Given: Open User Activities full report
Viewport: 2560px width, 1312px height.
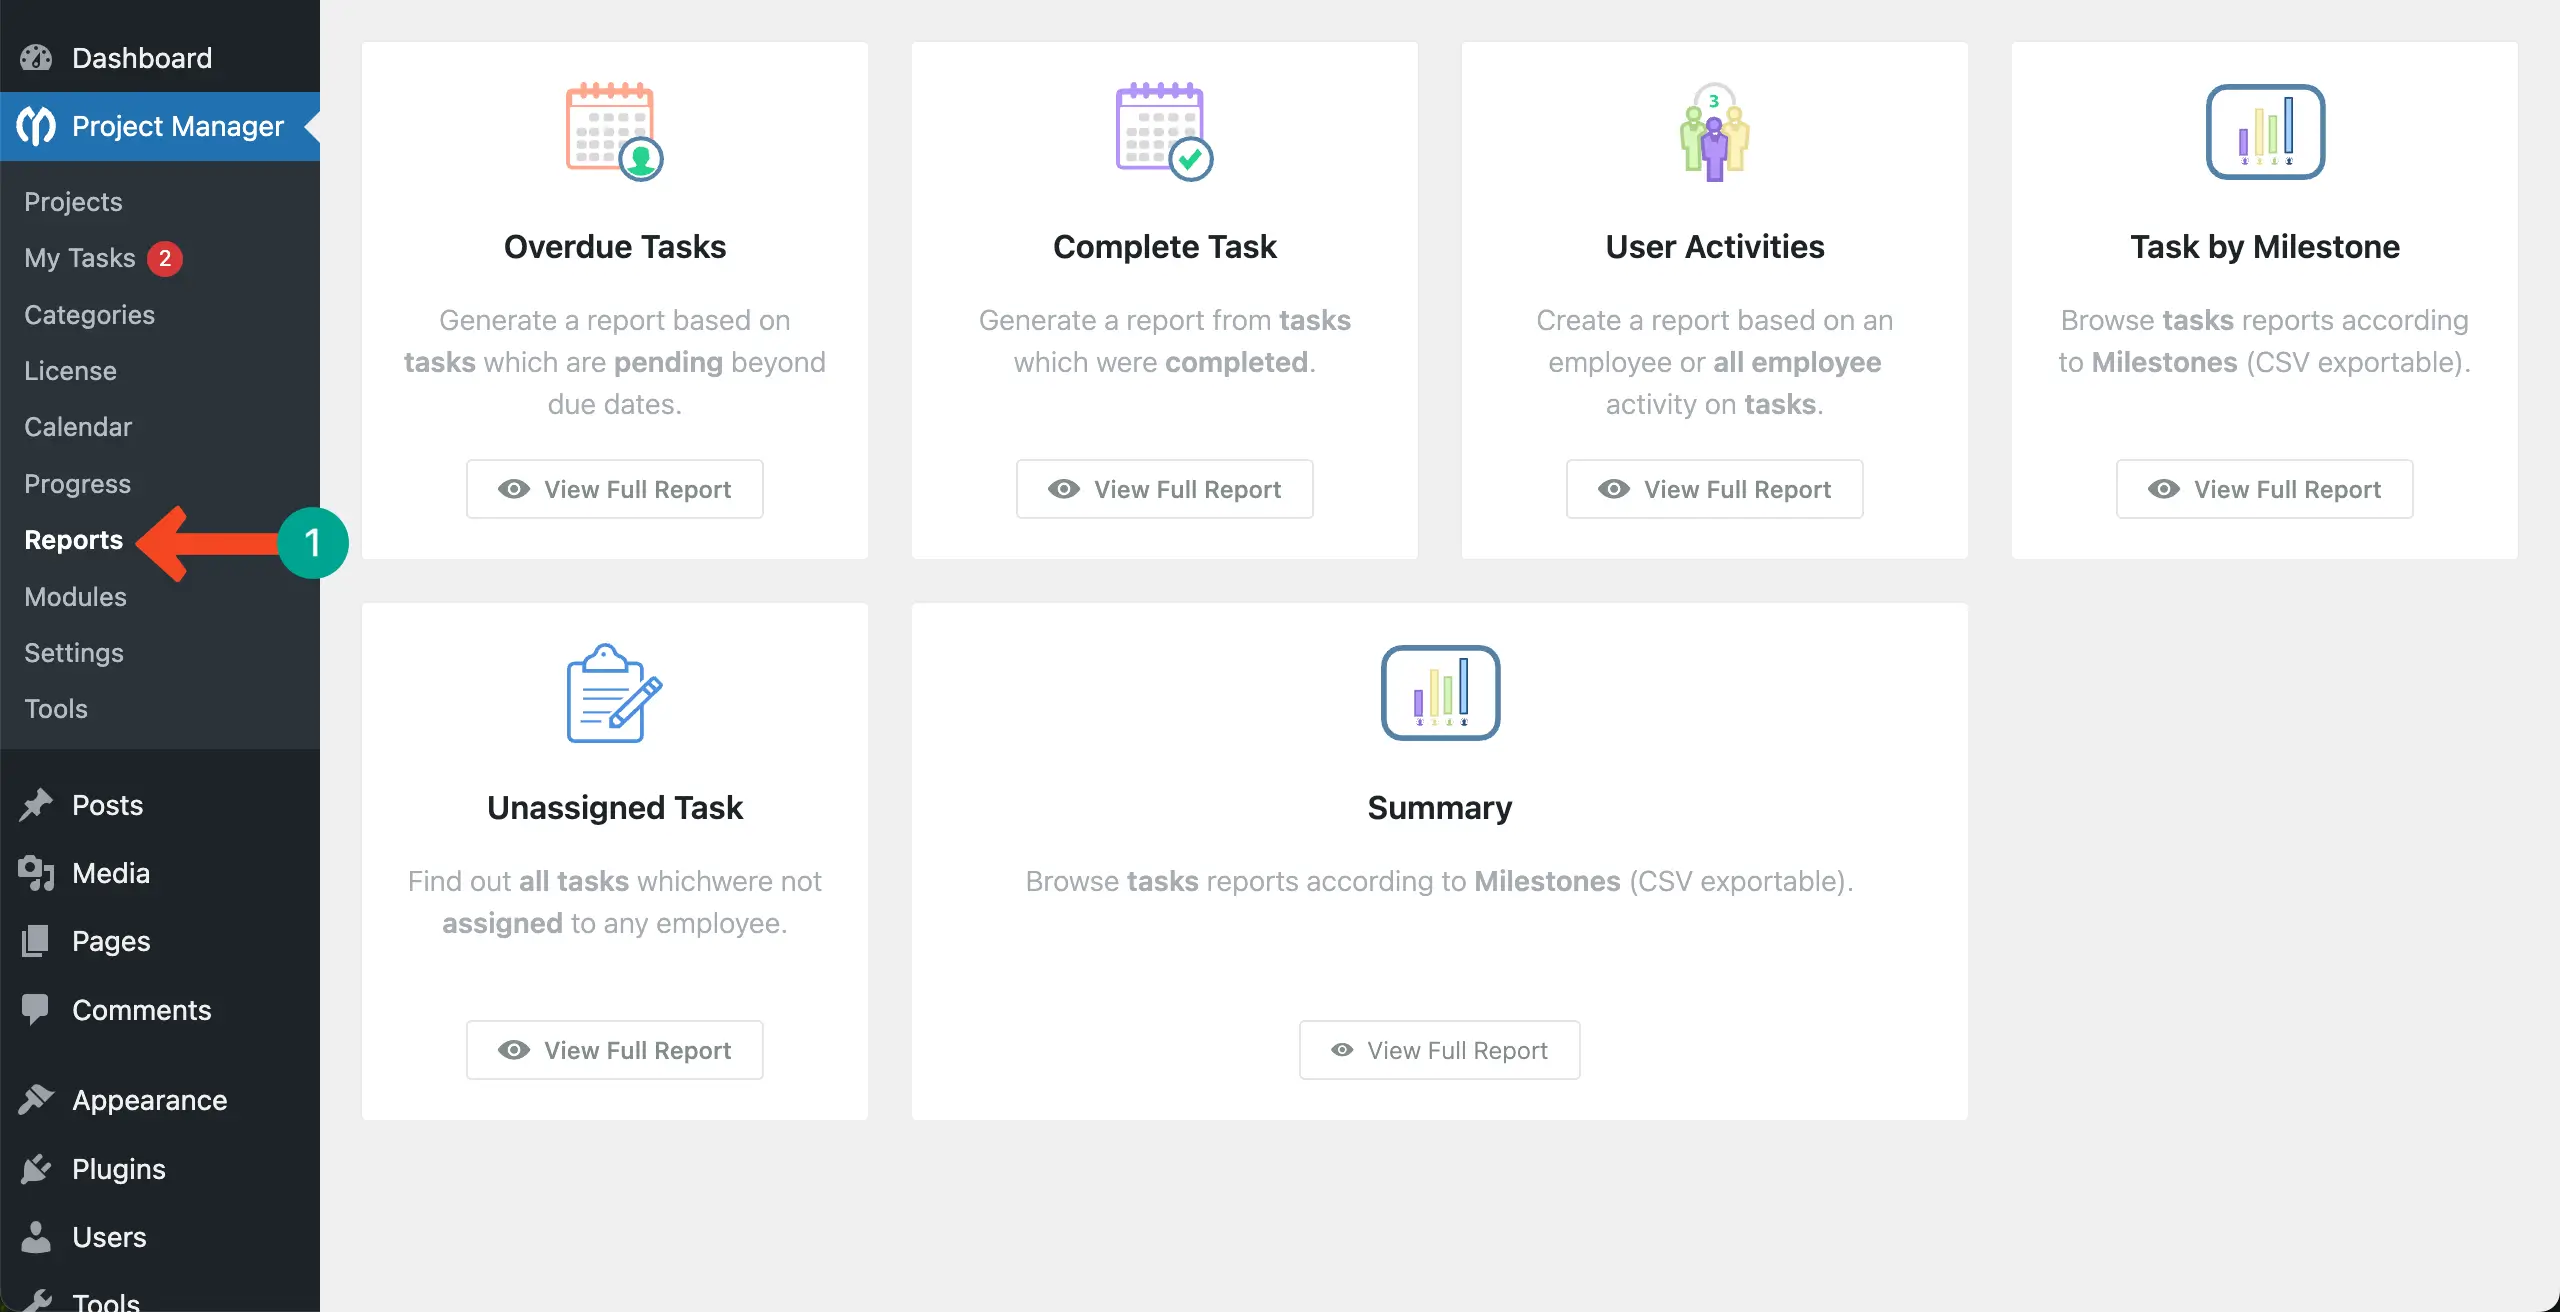Looking at the screenshot, I should (1714, 489).
